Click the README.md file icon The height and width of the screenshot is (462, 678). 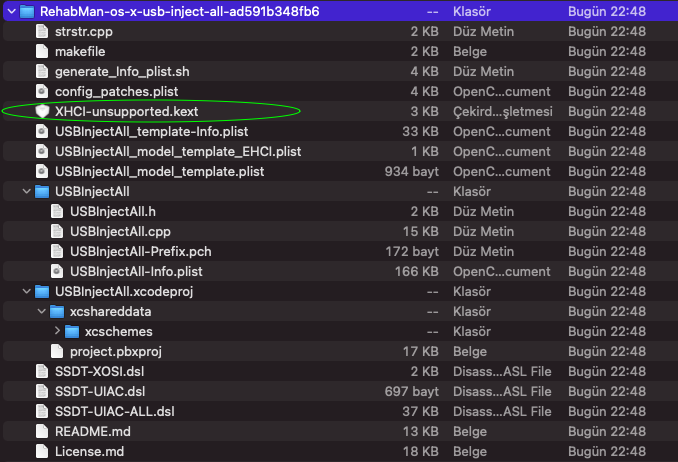pyautogui.click(x=41, y=431)
